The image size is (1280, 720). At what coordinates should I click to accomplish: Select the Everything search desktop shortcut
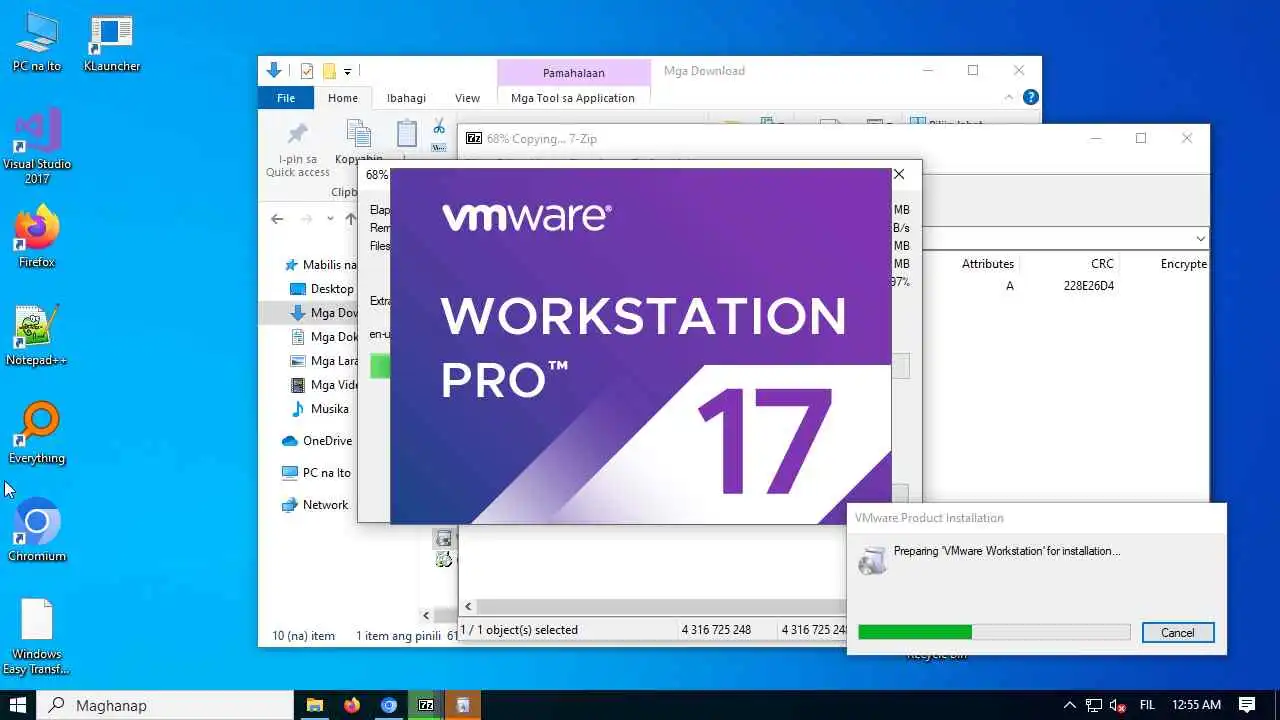tap(37, 432)
